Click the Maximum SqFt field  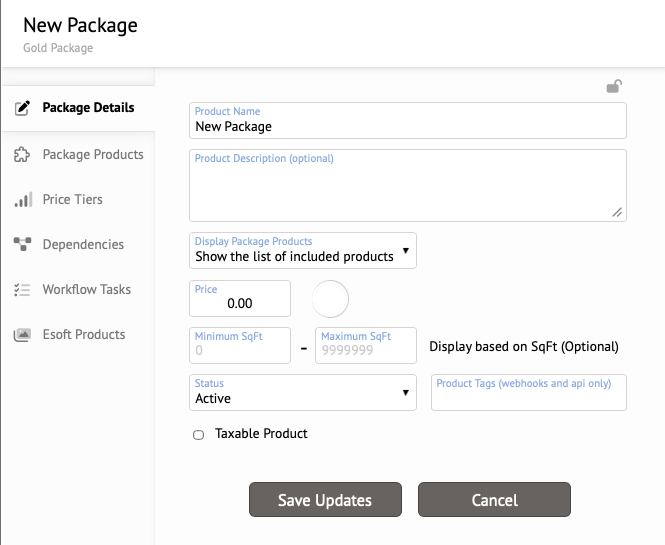click(366, 345)
